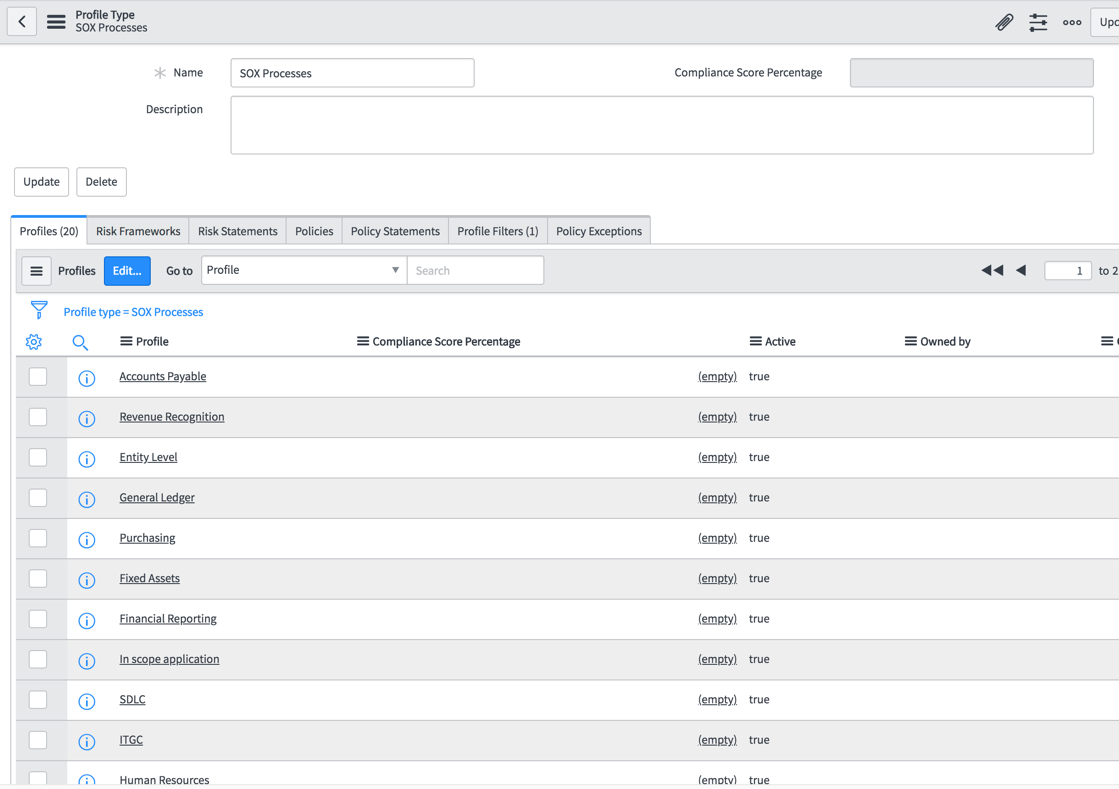Open the ITGC profile link

tap(131, 740)
